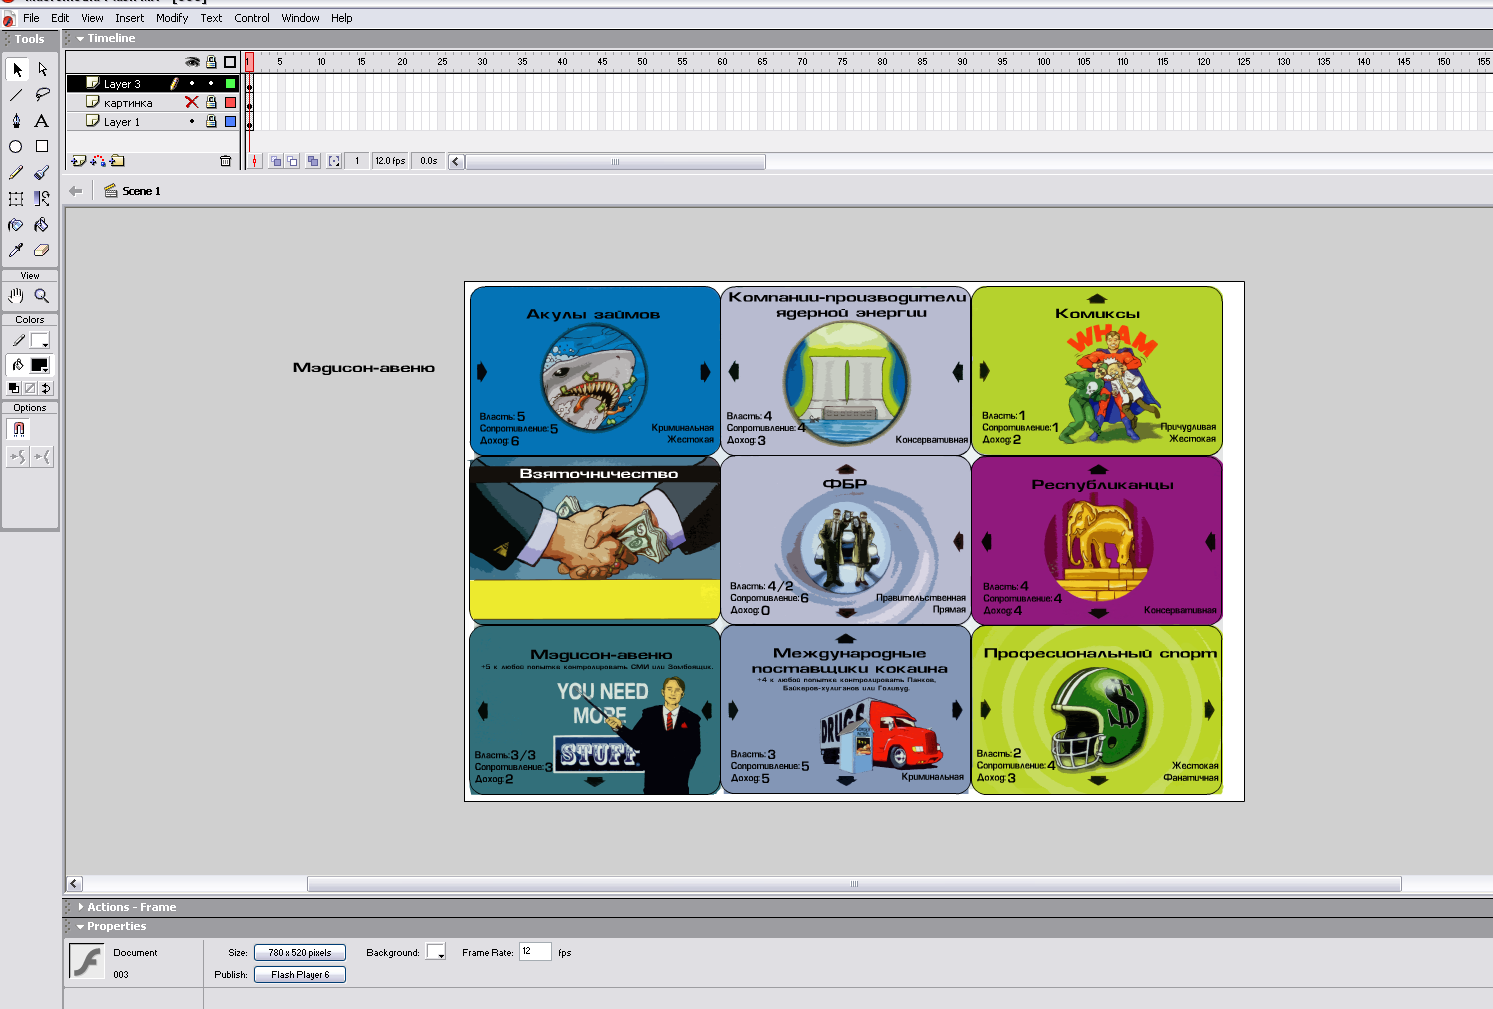Unlock Layer 1 via its padlock

[211, 121]
